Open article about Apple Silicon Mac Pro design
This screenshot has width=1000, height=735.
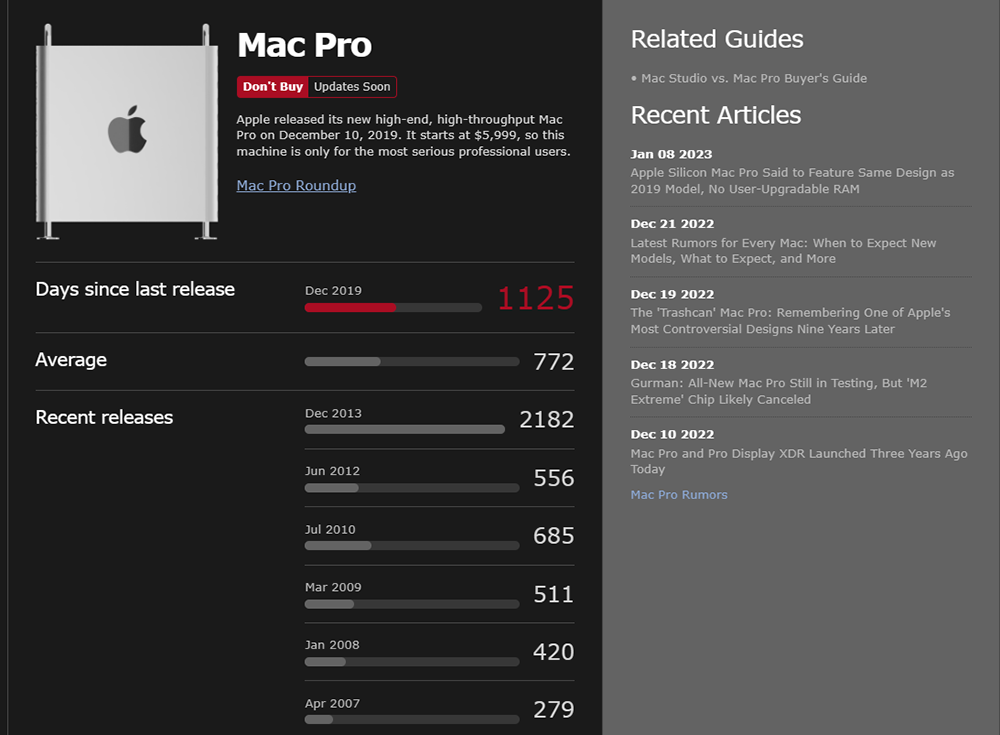tap(792, 181)
